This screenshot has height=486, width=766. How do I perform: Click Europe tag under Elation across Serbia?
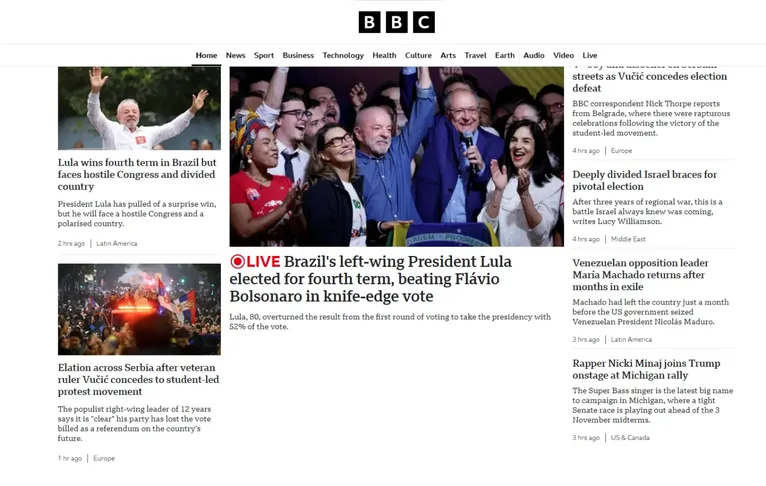click(x=104, y=458)
